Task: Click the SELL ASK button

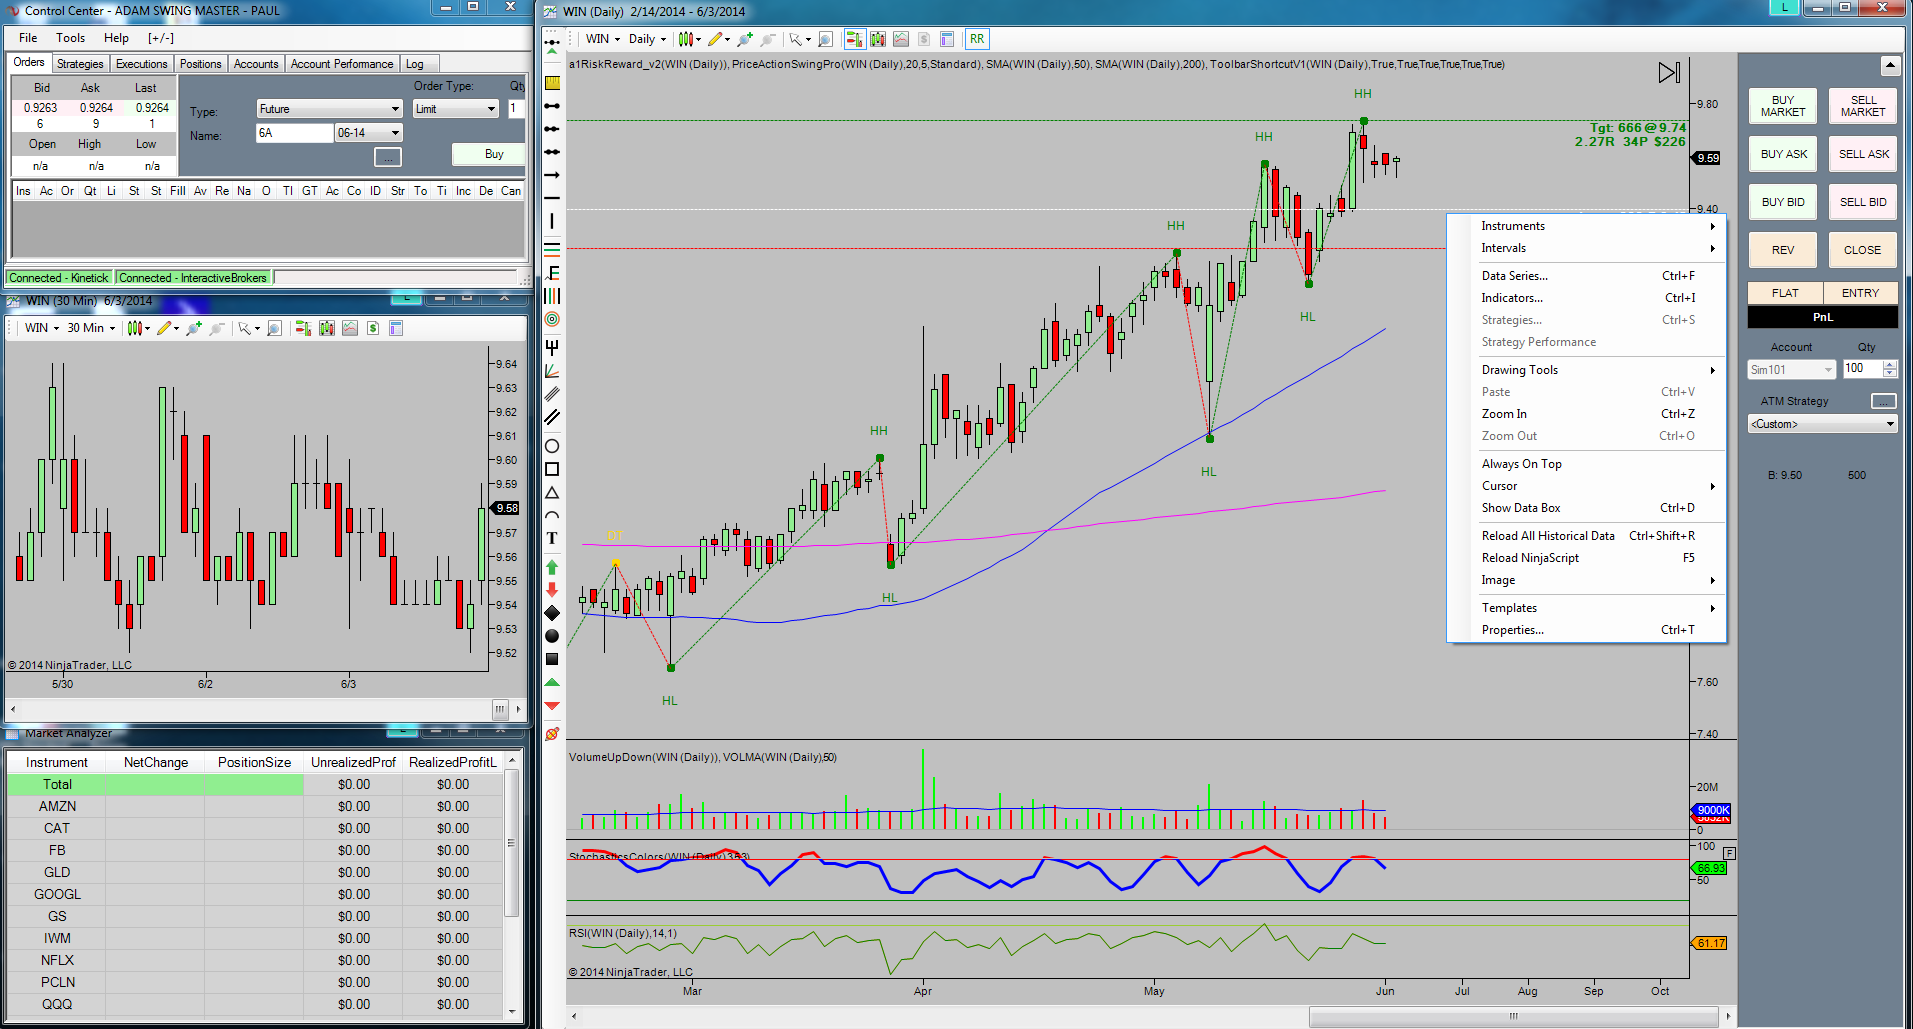Action: click(1864, 154)
